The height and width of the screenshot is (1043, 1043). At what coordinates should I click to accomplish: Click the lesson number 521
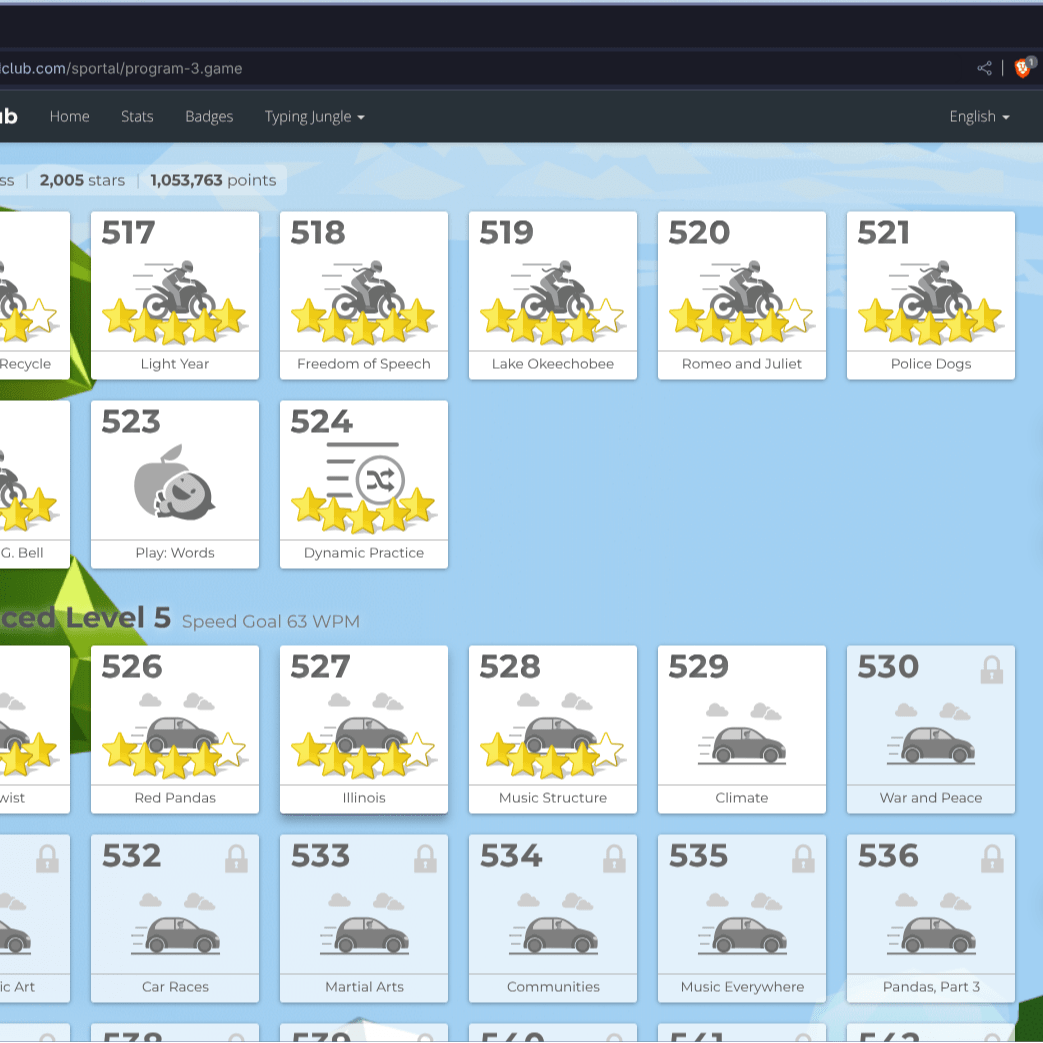[x=883, y=233]
